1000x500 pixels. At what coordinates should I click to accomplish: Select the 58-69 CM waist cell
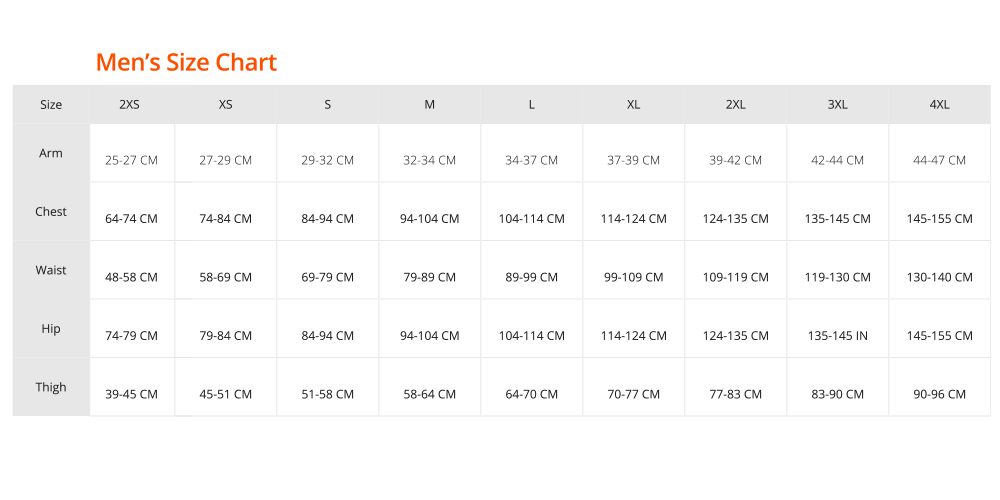(226, 277)
